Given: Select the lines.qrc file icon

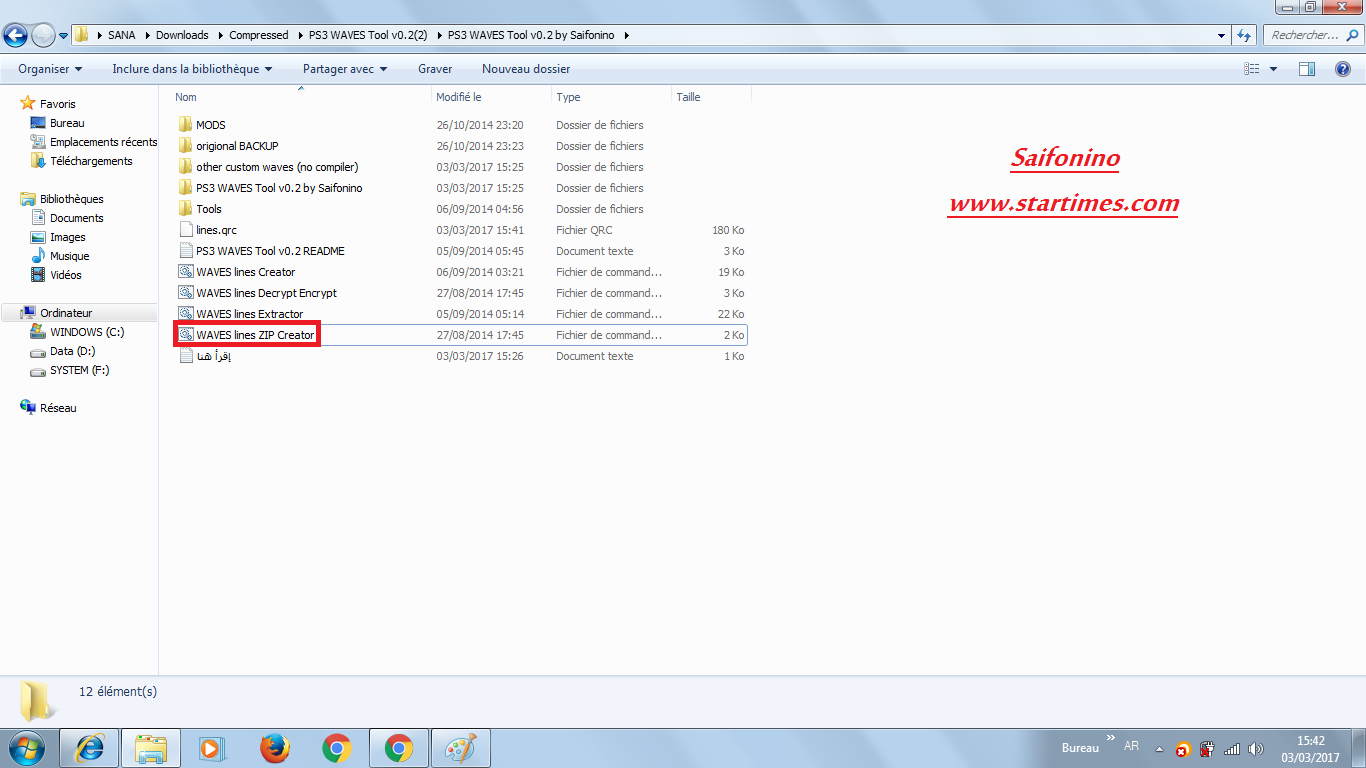Looking at the screenshot, I should click(x=185, y=230).
